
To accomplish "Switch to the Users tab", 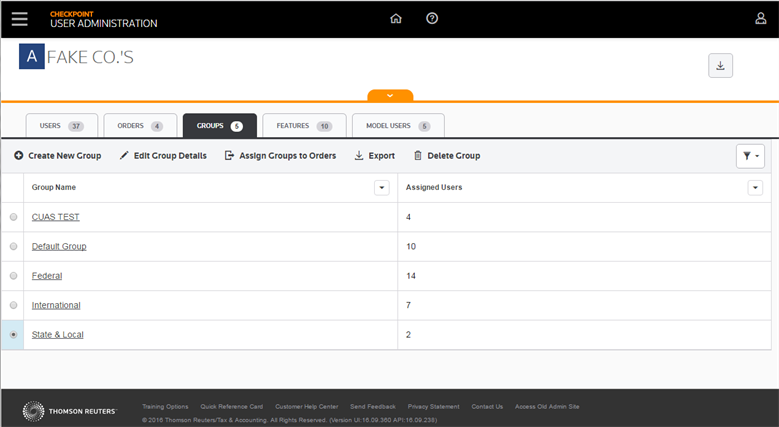I will pyautogui.click(x=61, y=126).
